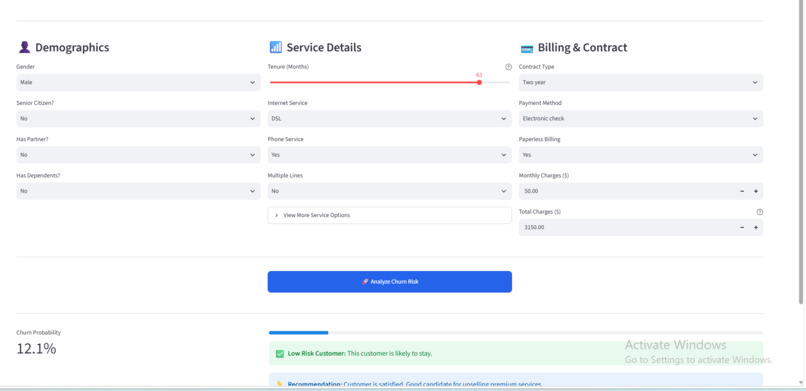The width and height of the screenshot is (806, 391).
Task: Click the Tenure (Months) label
Action: click(x=288, y=67)
